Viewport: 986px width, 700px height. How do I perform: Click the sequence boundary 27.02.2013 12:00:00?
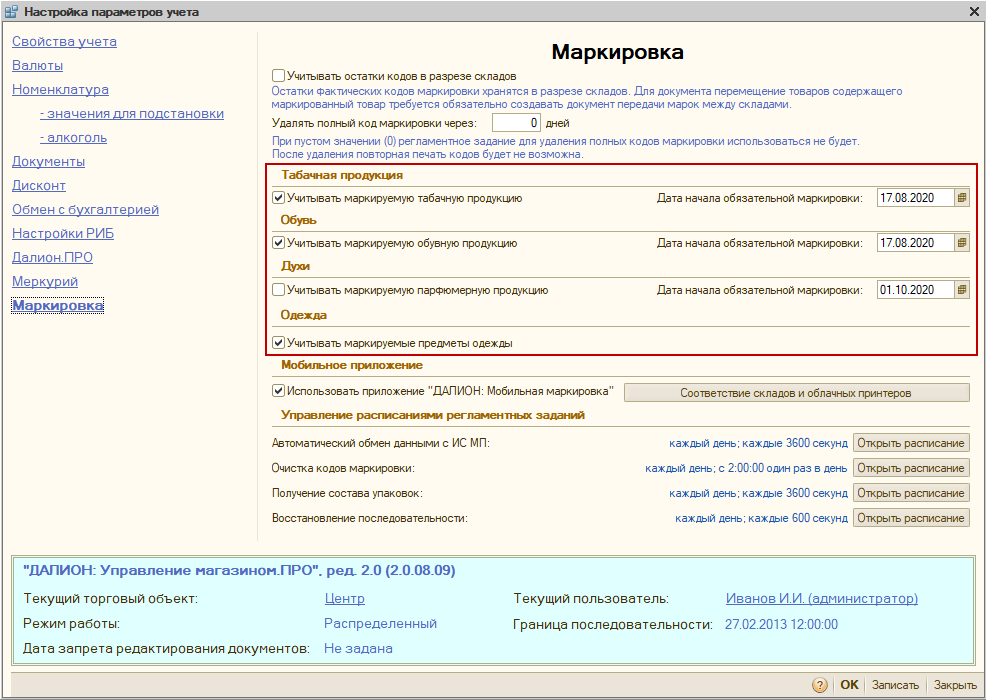(x=781, y=625)
